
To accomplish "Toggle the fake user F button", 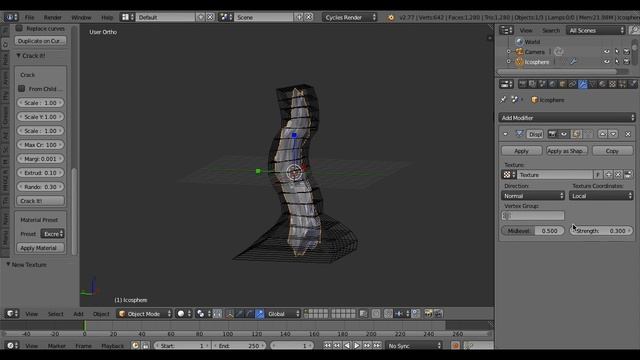I will point(598,175).
